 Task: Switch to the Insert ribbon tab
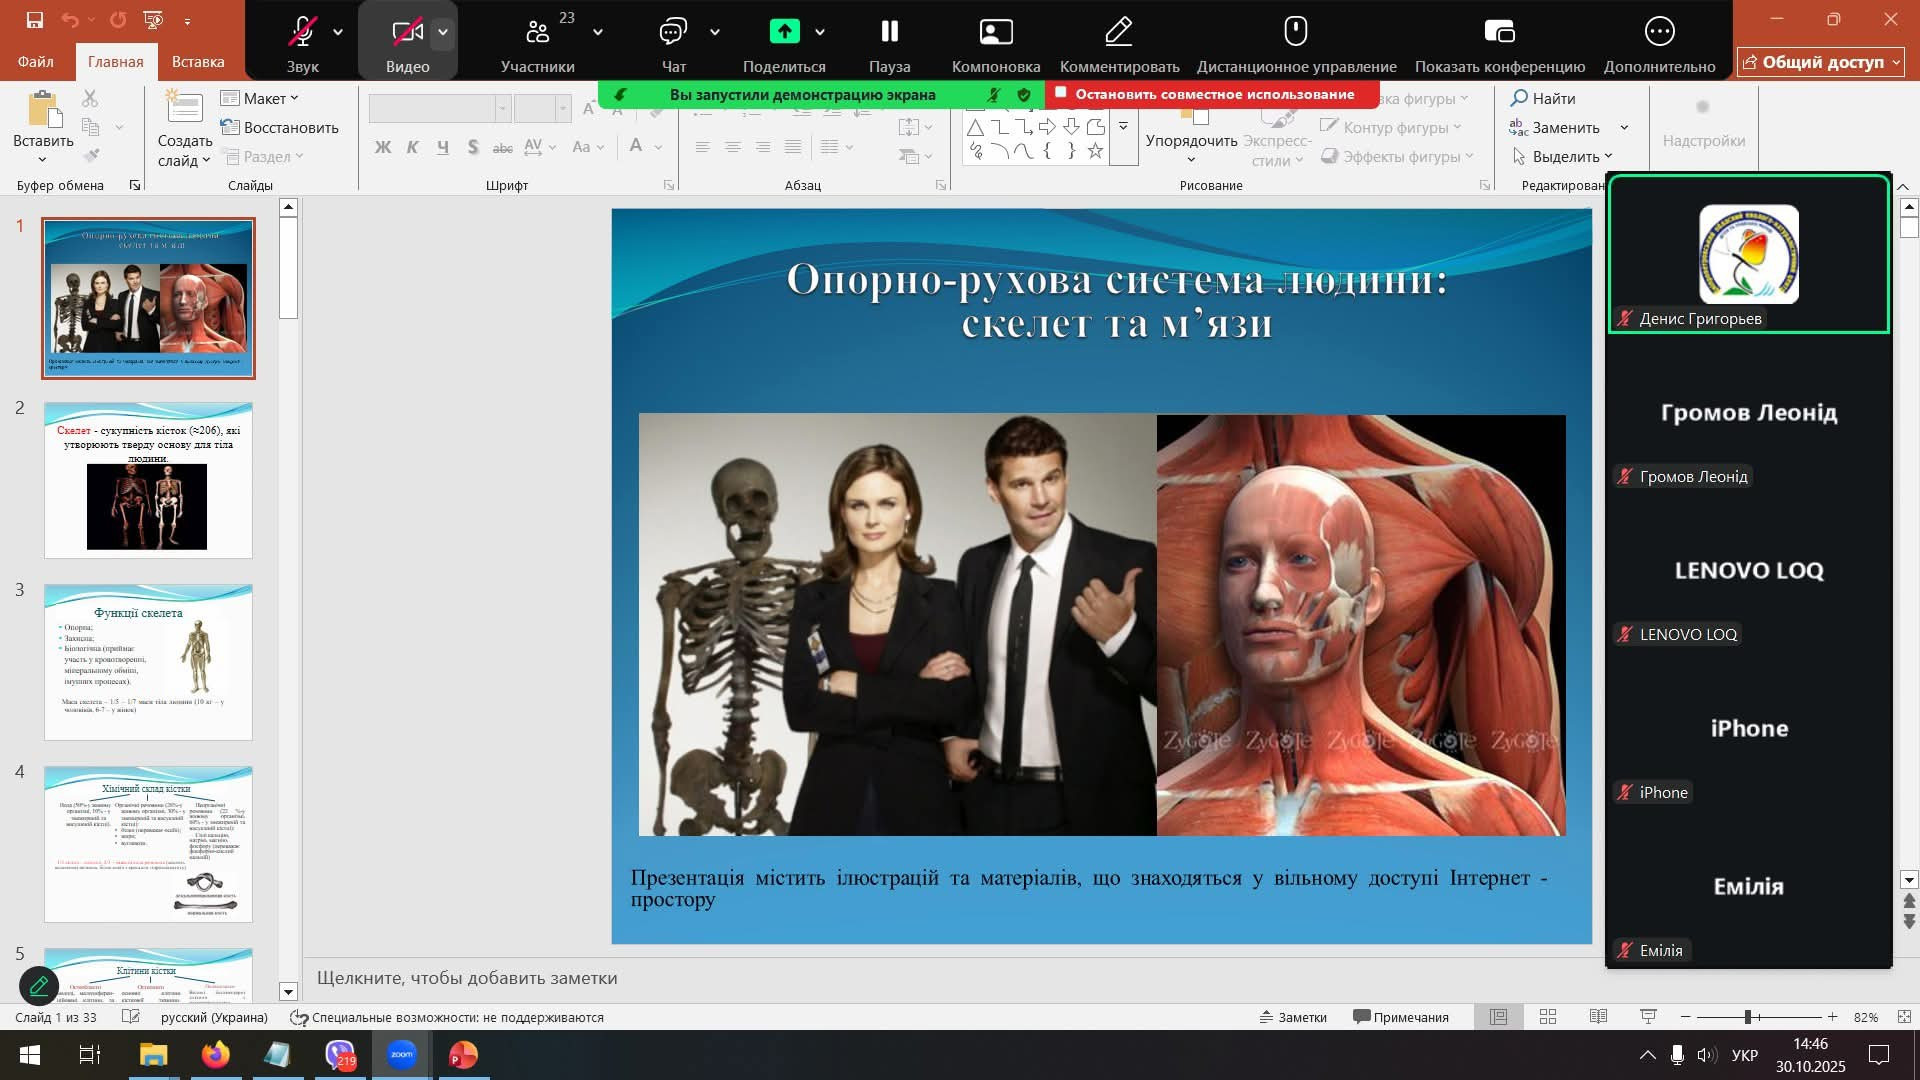coord(198,62)
